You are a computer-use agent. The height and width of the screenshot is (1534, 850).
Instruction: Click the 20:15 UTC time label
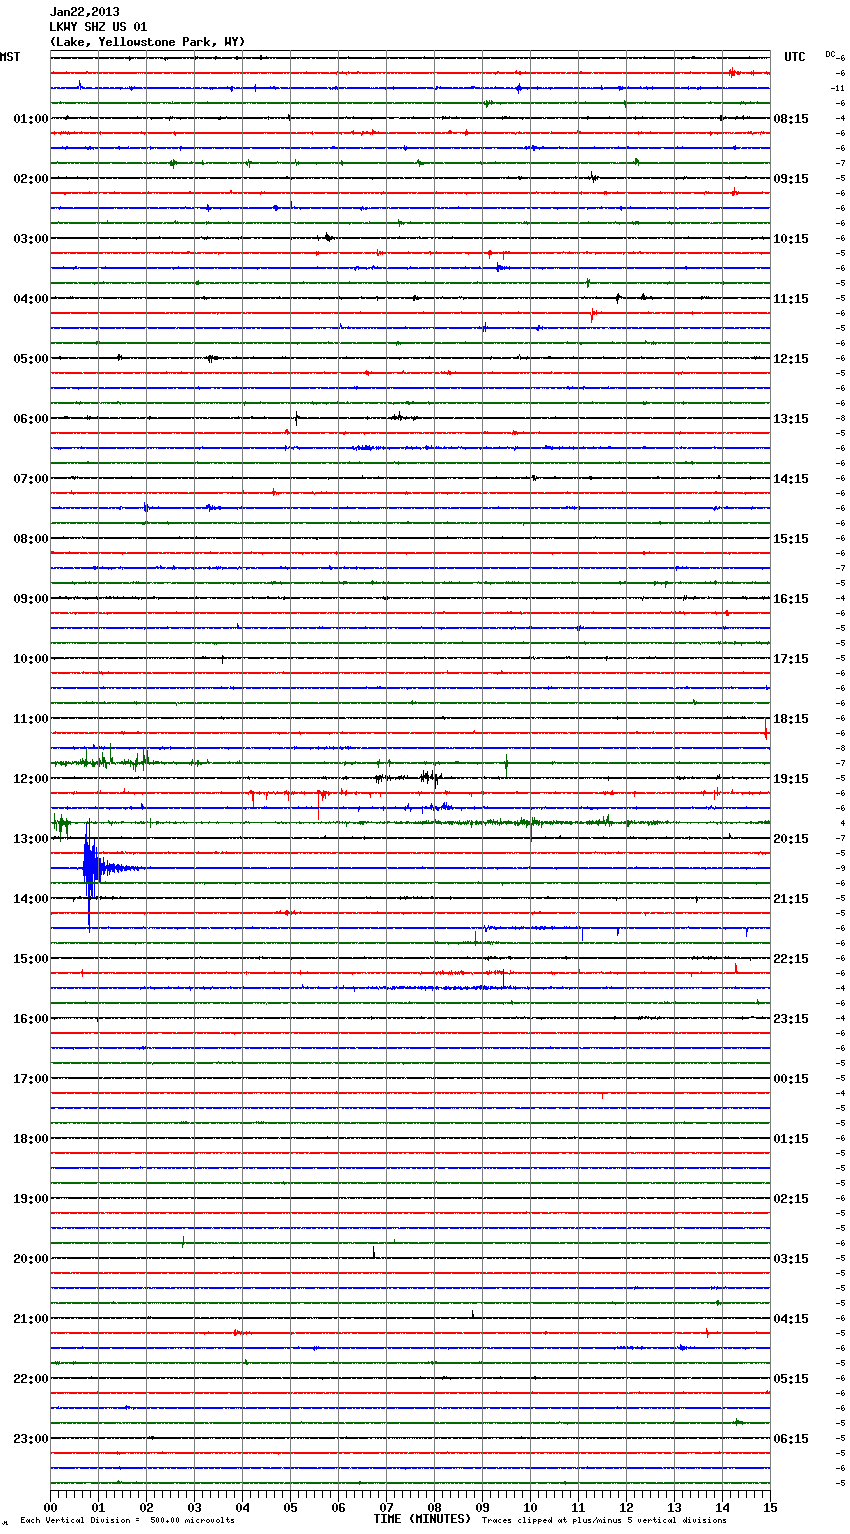pyautogui.click(x=791, y=839)
